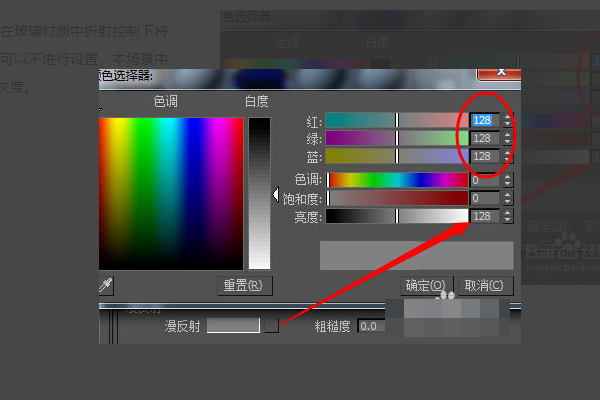Open the diffuse 漫反射 color swatch
Viewport: 600px width, 400px height.
pyautogui.click(x=233, y=326)
